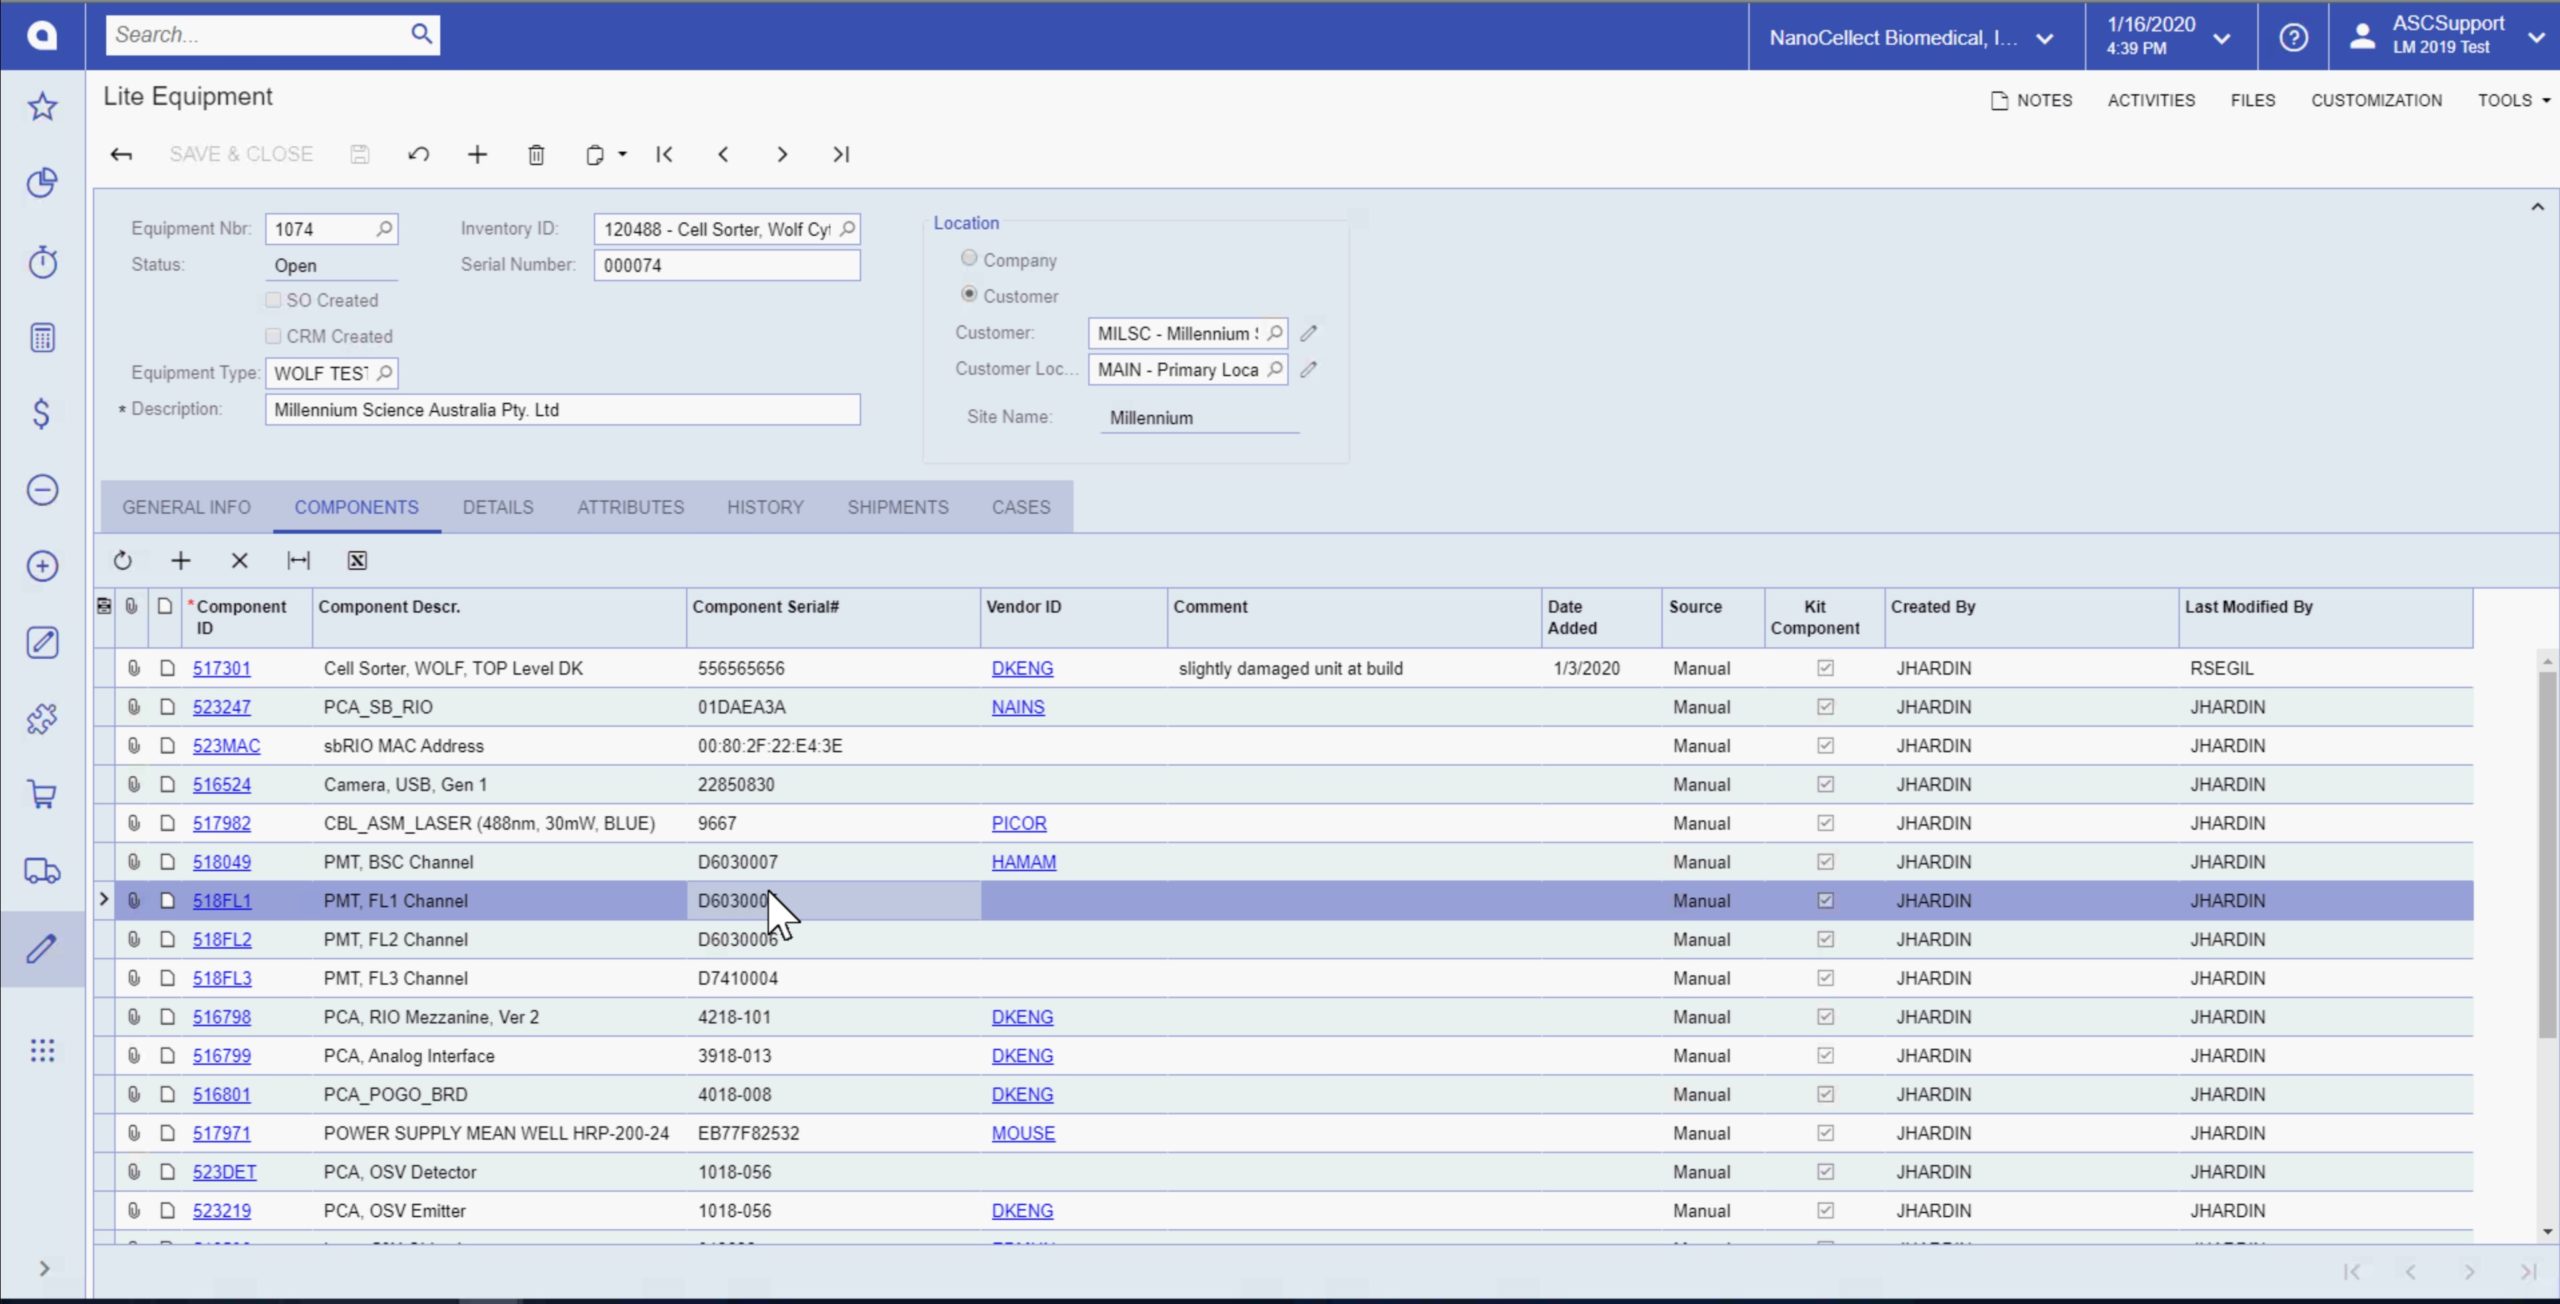Toggle the SO Created checkbox
The width and height of the screenshot is (2560, 1304).
coord(273,300)
